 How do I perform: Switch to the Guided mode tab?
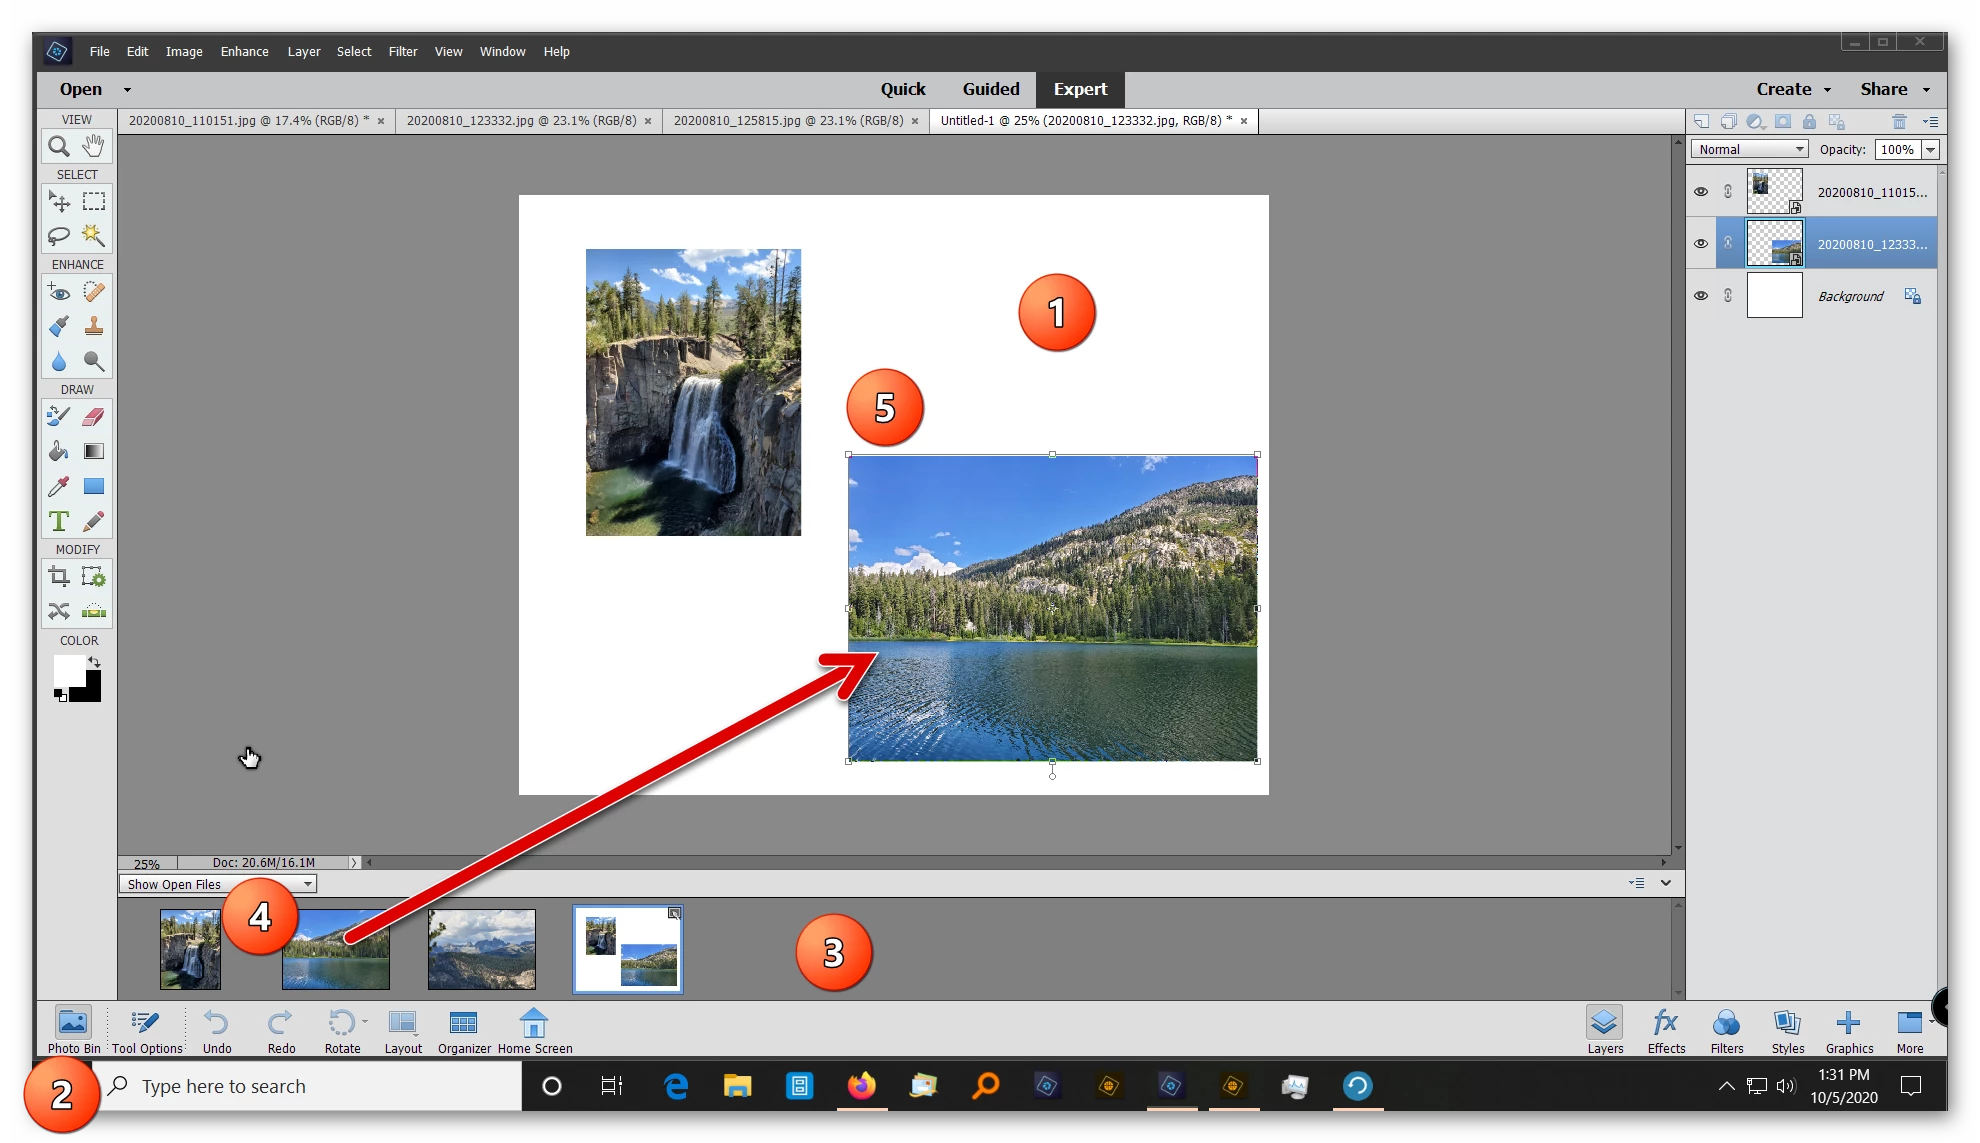(991, 89)
